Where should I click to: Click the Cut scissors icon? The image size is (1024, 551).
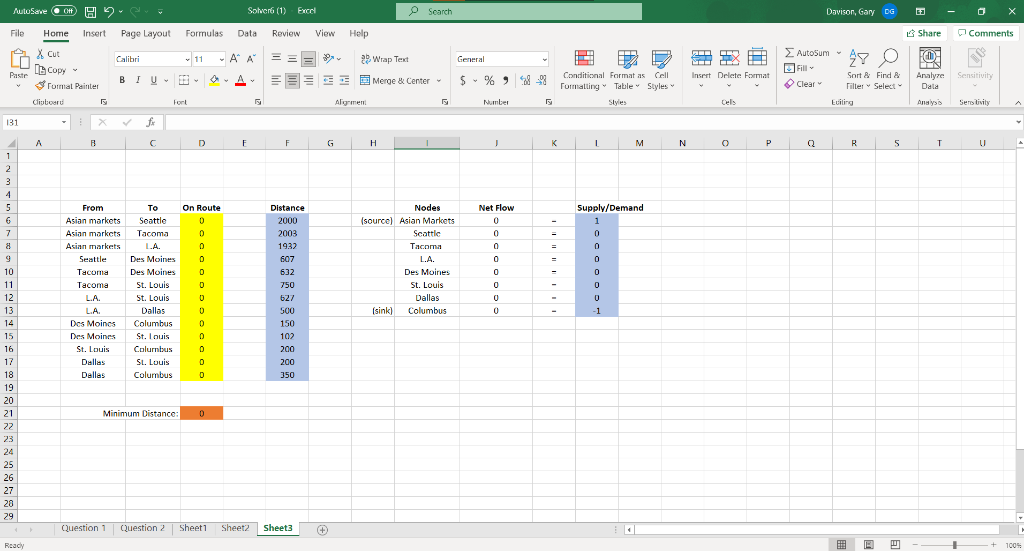click(x=40, y=54)
